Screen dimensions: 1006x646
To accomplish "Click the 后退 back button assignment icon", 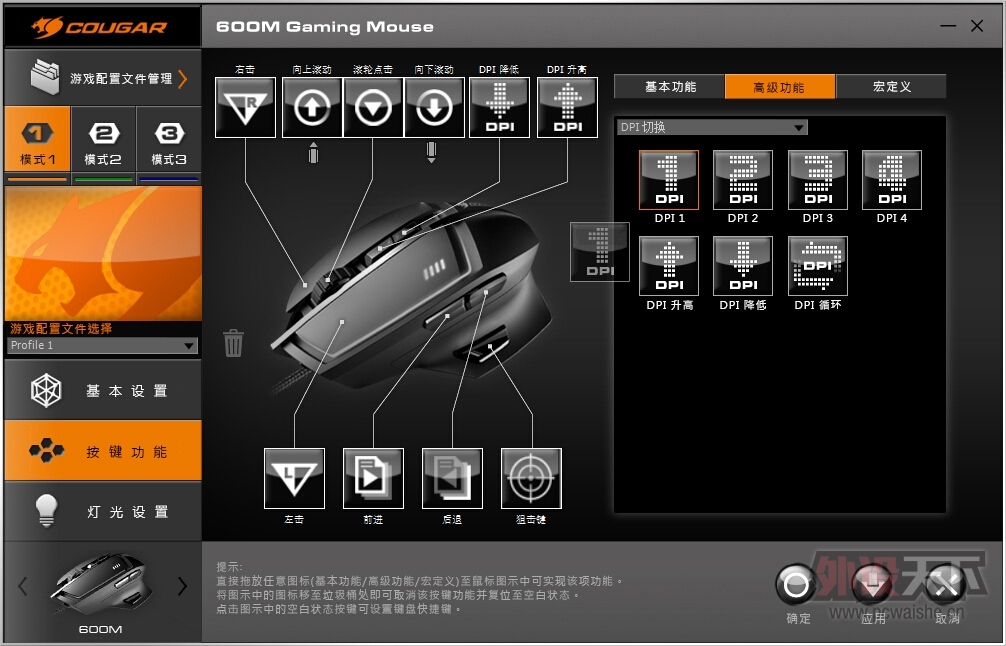I will point(452,479).
